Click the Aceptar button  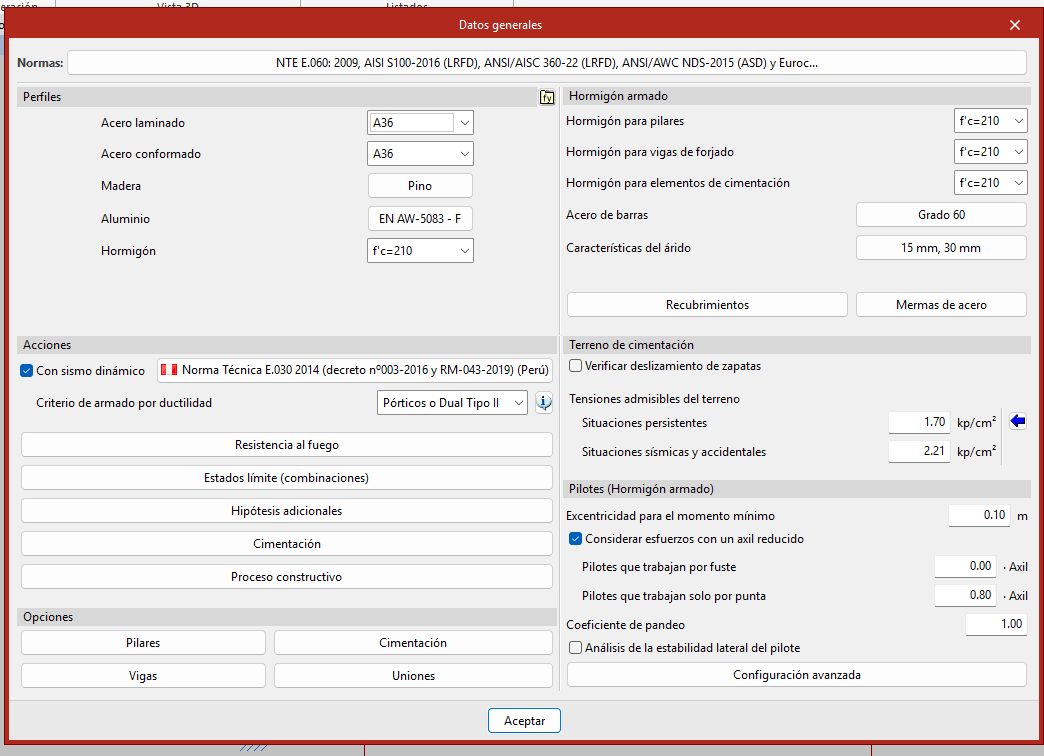point(524,721)
